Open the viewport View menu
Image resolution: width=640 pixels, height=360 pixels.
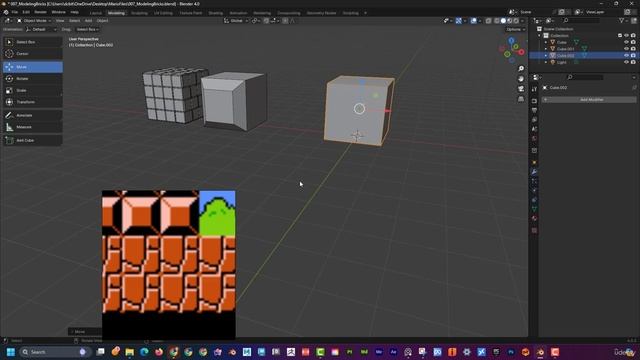[x=60, y=21]
